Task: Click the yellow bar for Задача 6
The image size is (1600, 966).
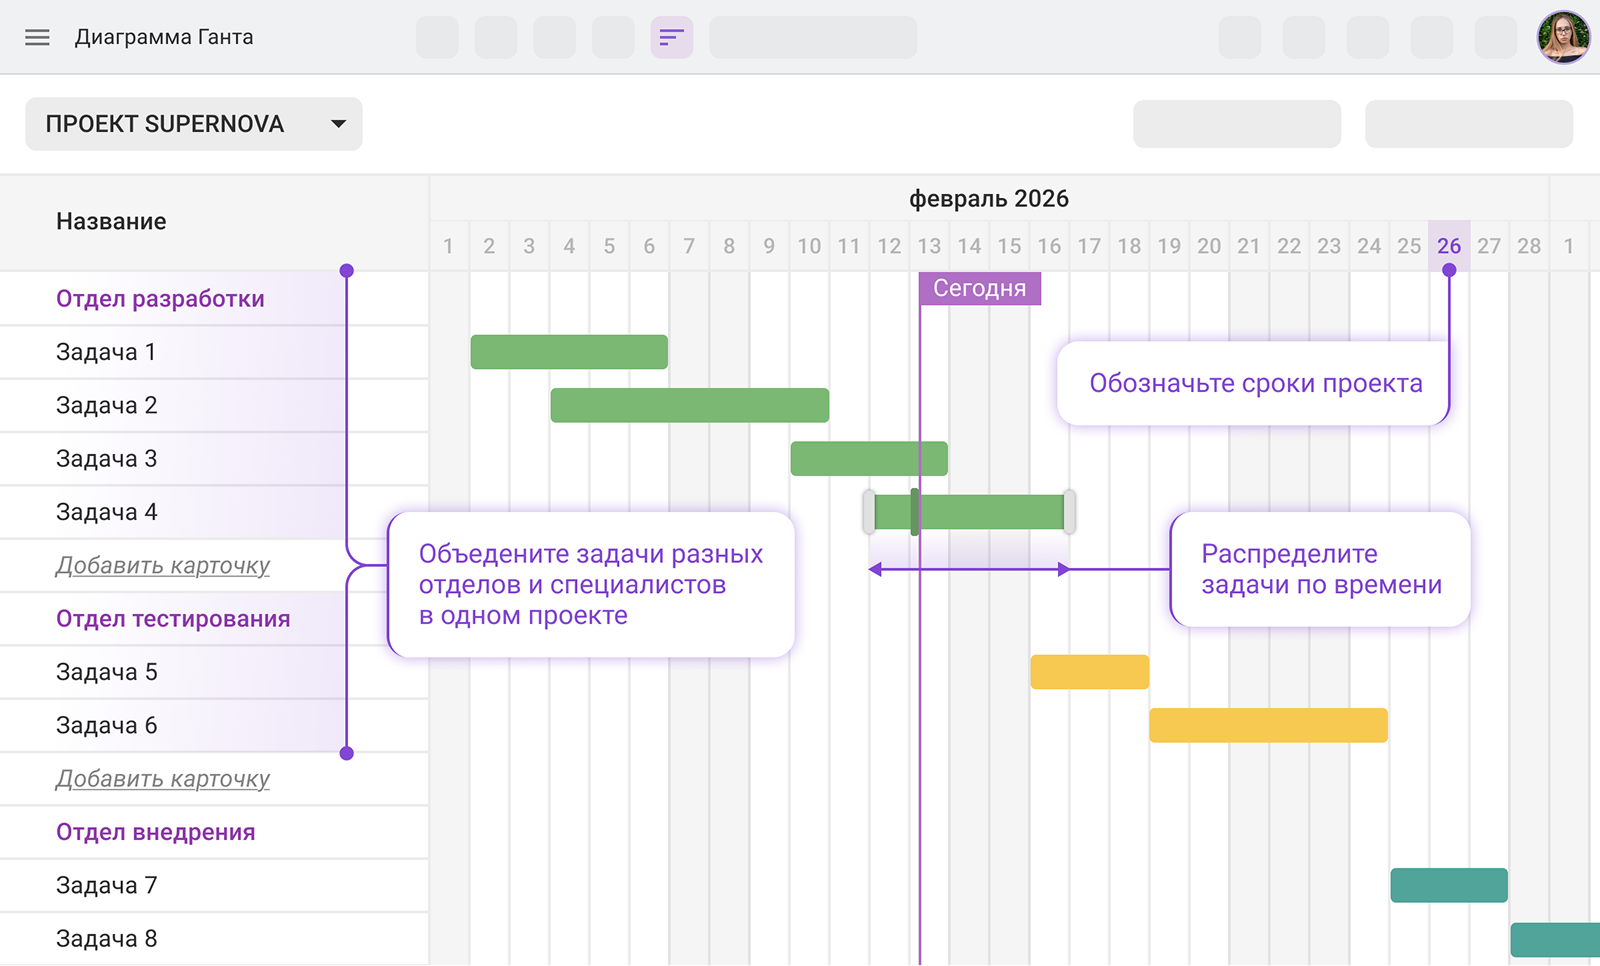Action: [1268, 725]
